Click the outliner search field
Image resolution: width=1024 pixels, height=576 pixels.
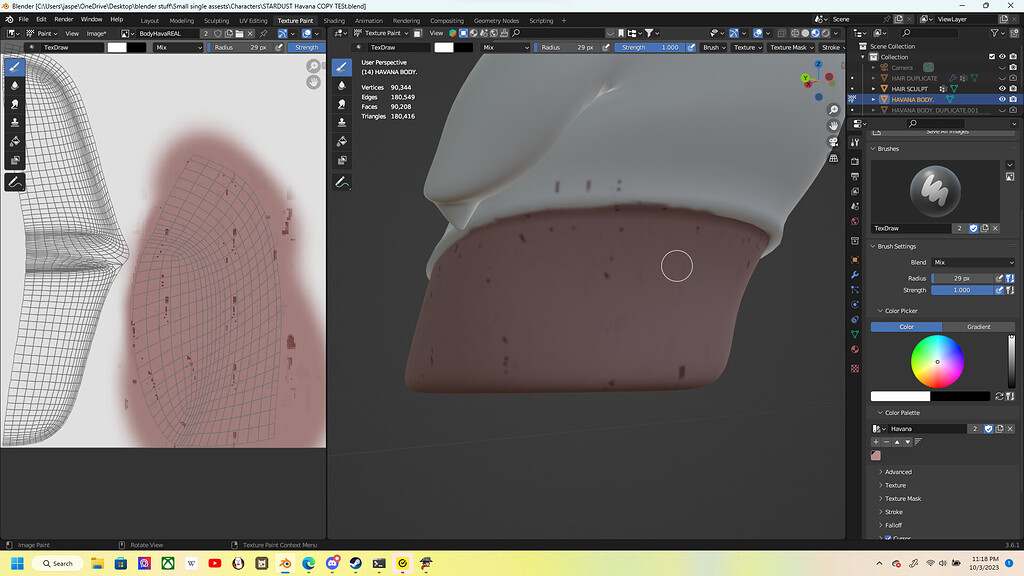pyautogui.click(x=935, y=123)
